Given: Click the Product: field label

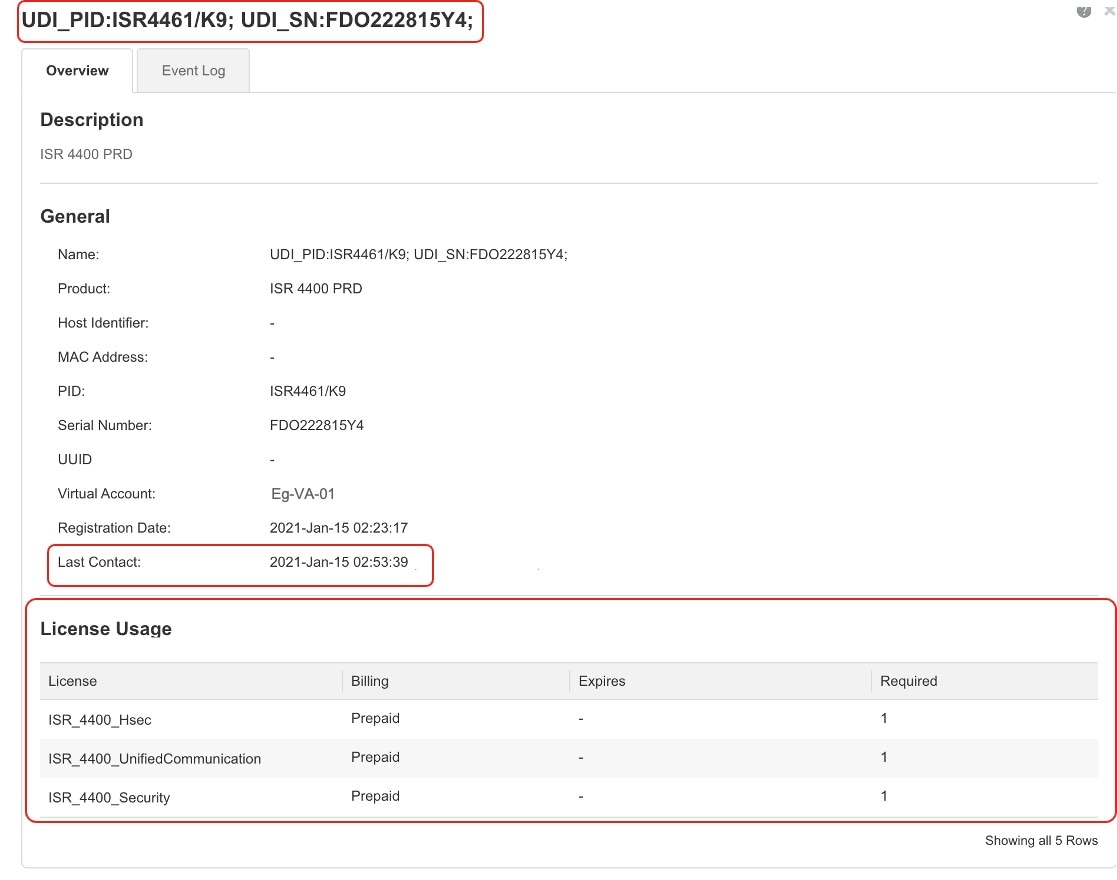Looking at the screenshot, I should [84, 289].
